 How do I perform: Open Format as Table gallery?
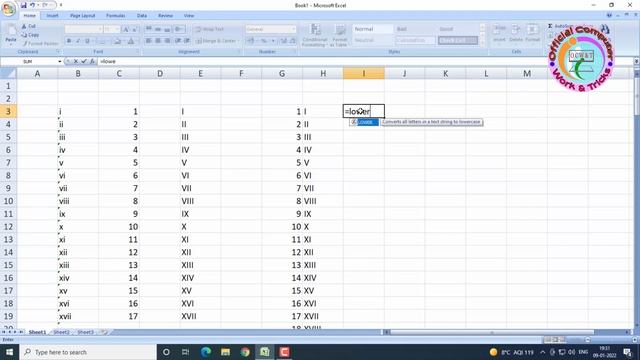[x=339, y=35]
